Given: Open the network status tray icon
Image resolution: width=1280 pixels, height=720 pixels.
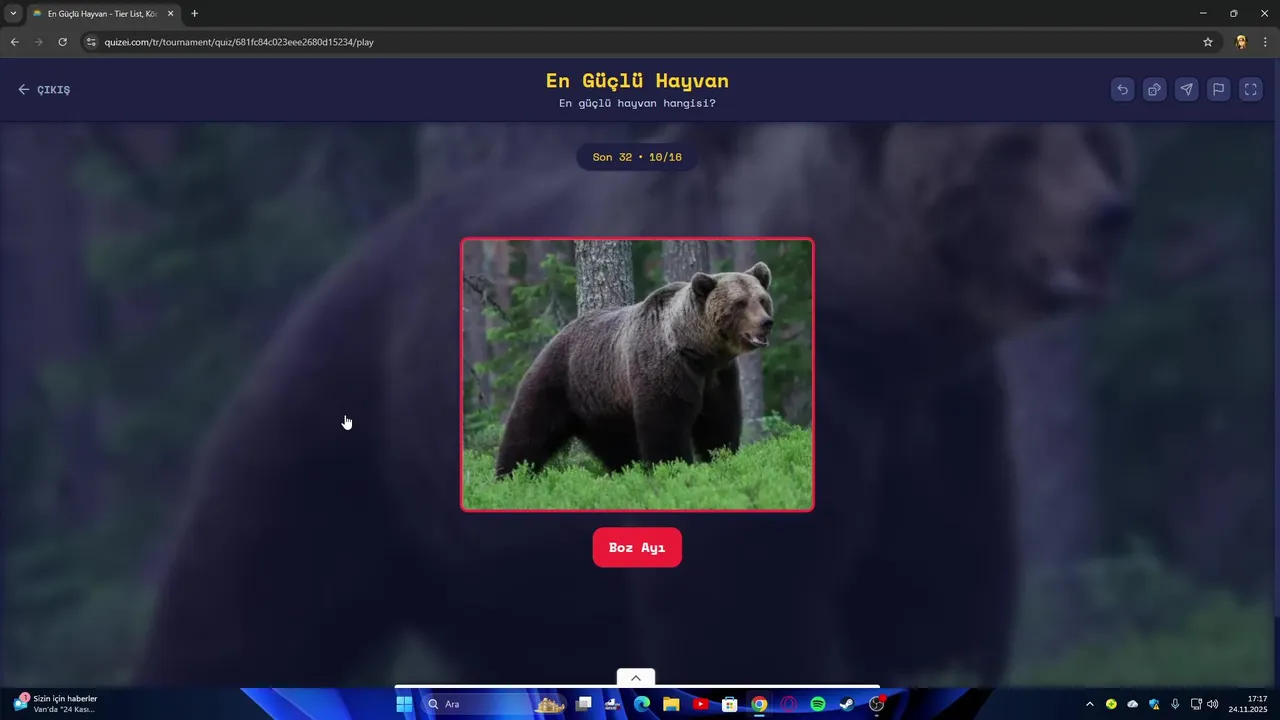Looking at the screenshot, I should tap(1196, 704).
